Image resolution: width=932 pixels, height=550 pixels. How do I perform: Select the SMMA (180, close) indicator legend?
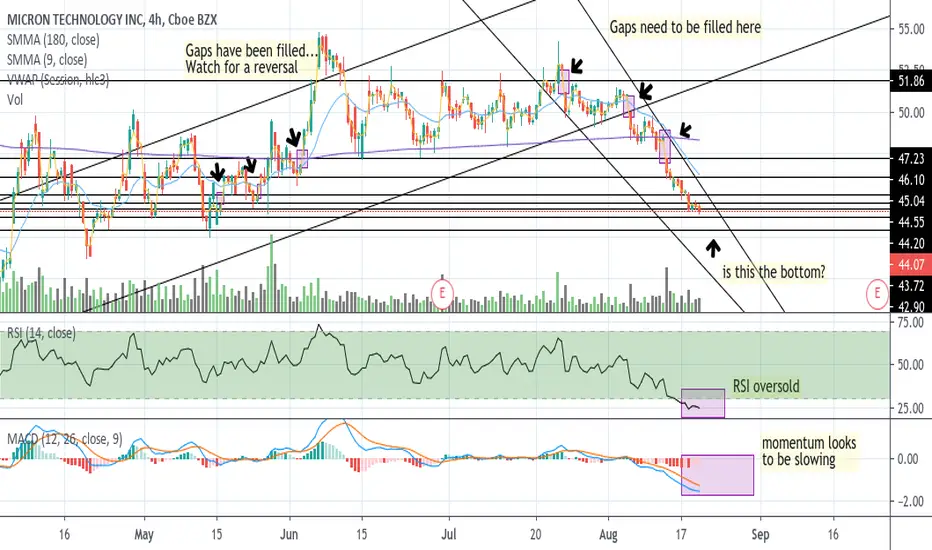coord(53,40)
